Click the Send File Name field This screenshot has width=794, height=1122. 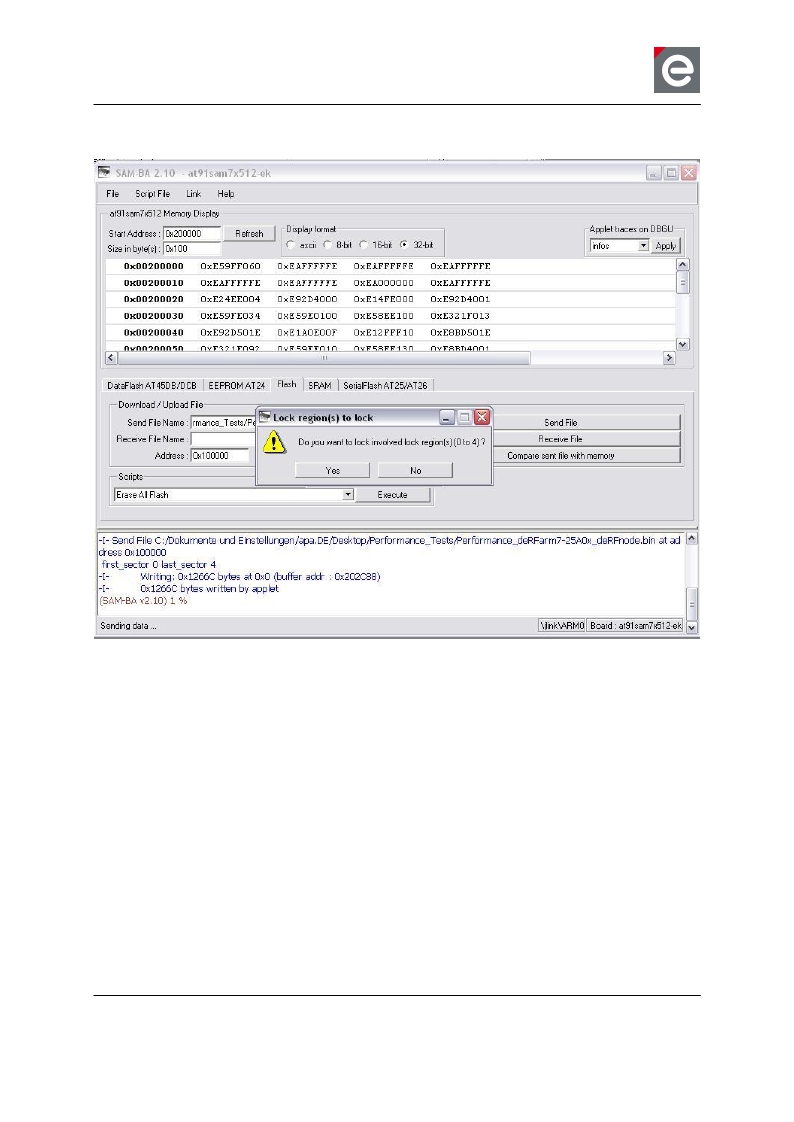[223, 423]
